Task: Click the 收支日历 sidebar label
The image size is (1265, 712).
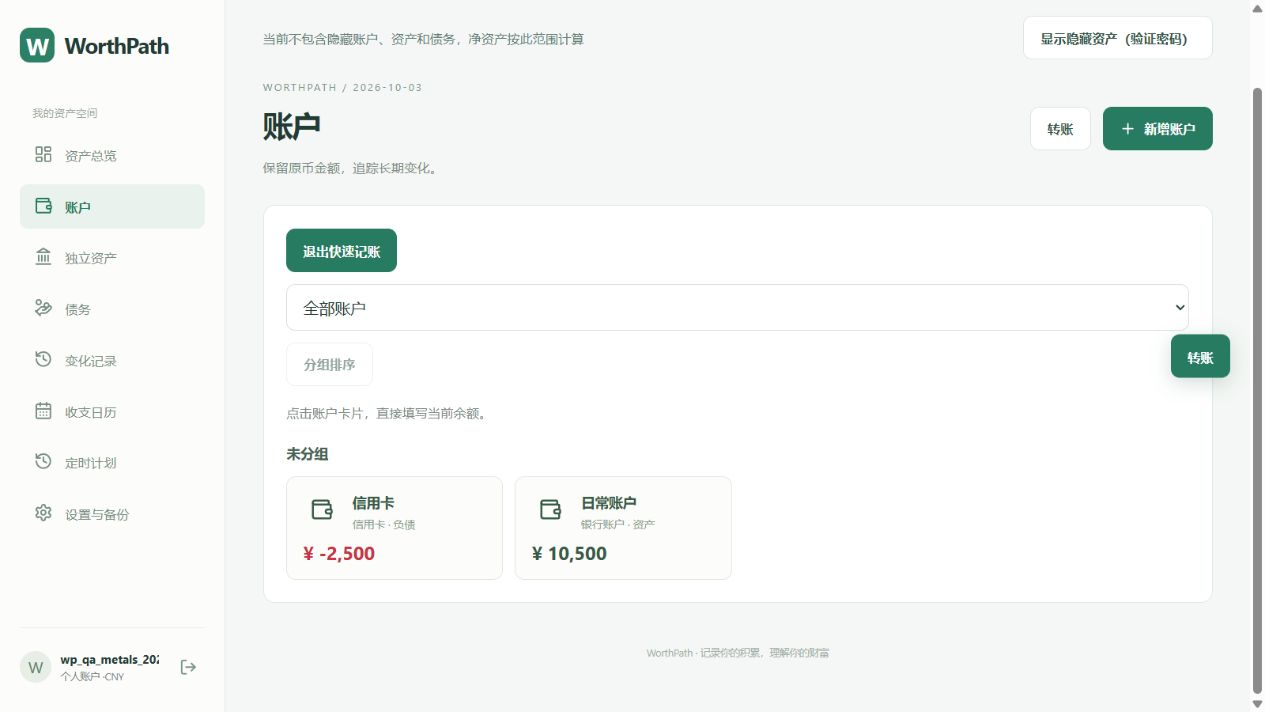Action: [91, 412]
